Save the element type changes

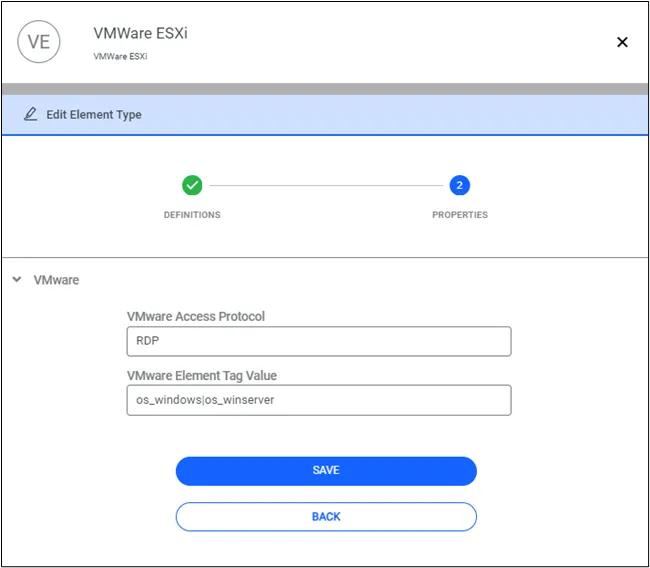[326, 471]
